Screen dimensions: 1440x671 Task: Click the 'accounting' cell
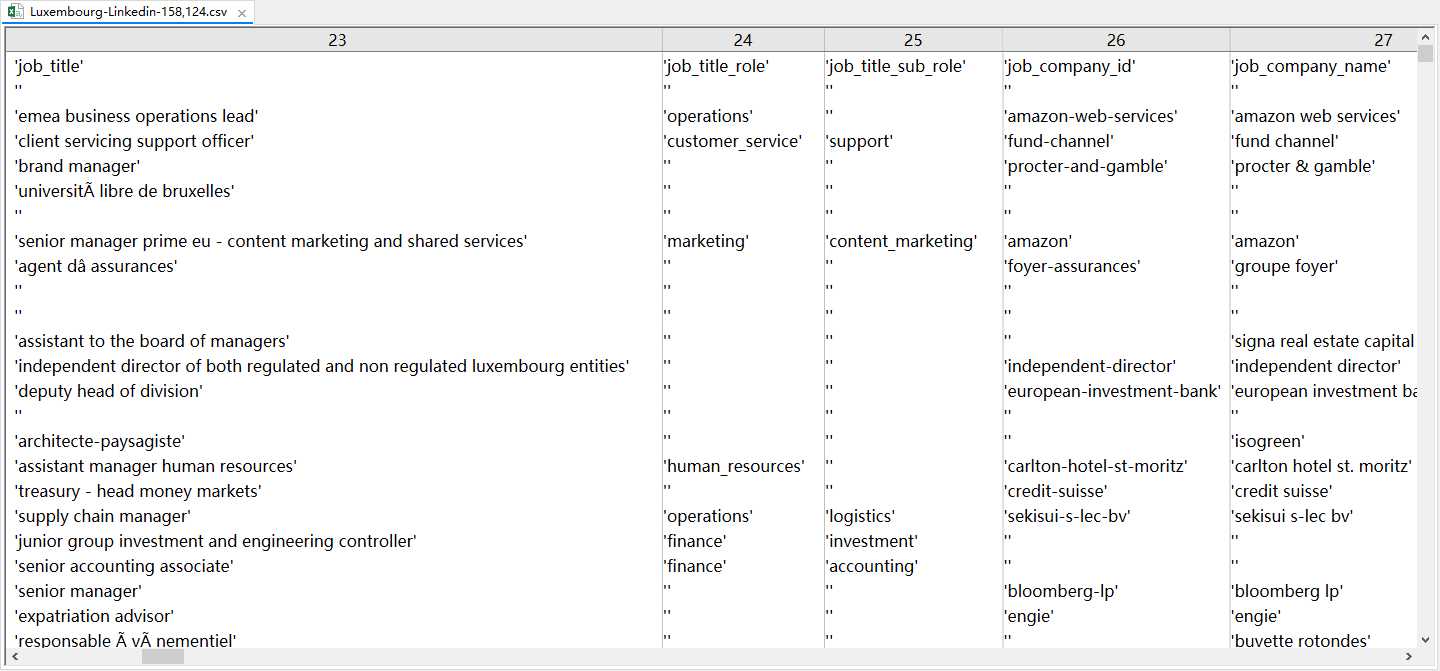pos(913,566)
